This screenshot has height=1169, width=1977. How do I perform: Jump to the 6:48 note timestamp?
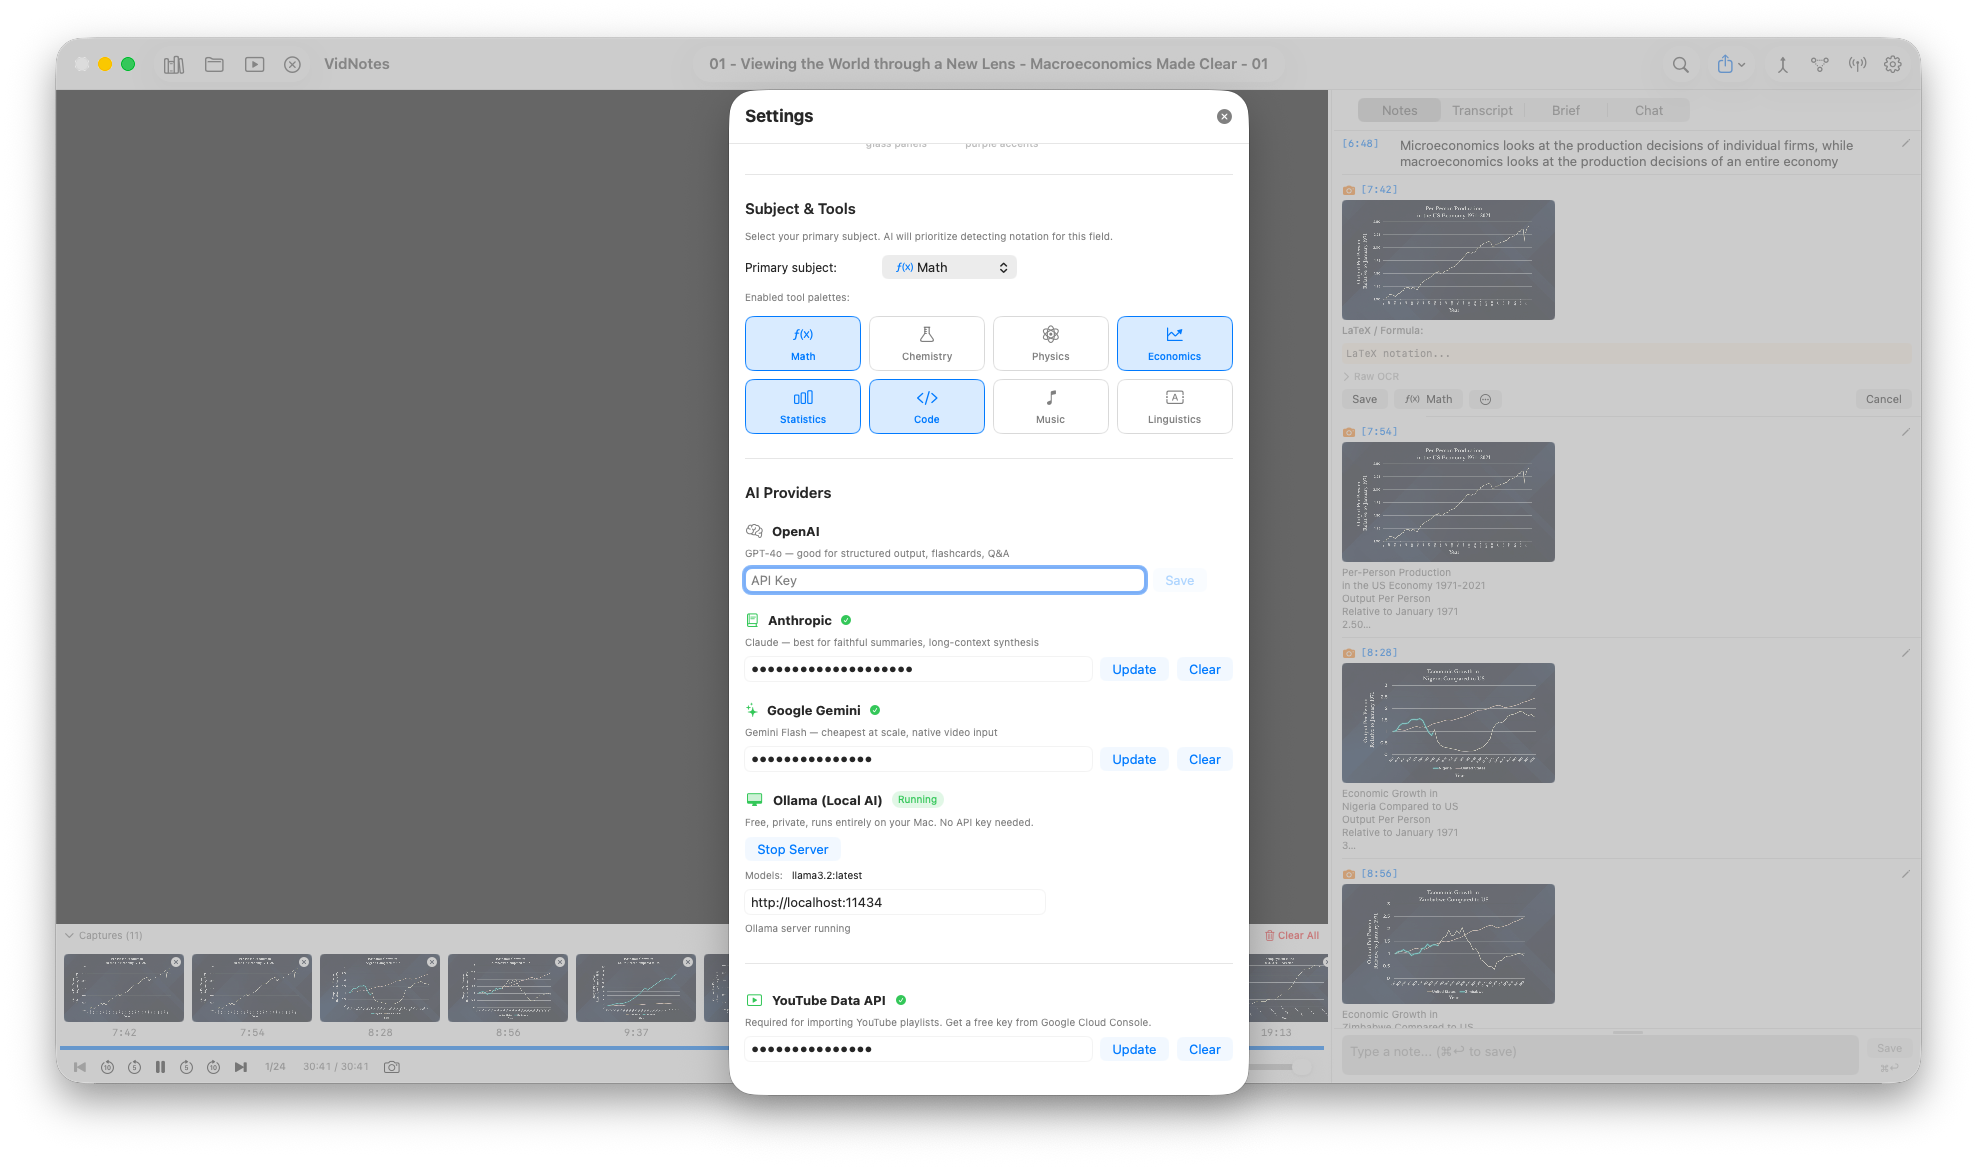pos(1360,144)
